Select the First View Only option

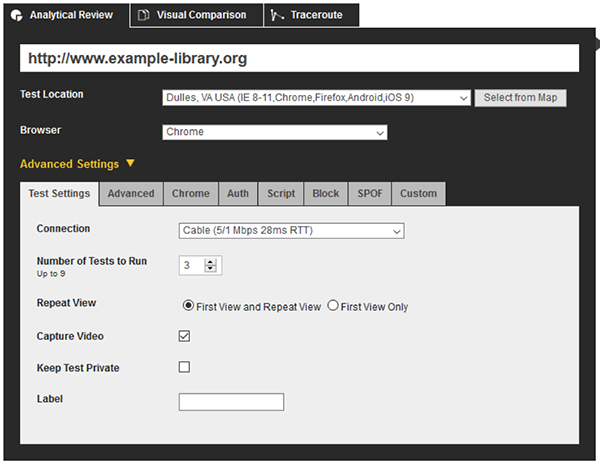333,305
